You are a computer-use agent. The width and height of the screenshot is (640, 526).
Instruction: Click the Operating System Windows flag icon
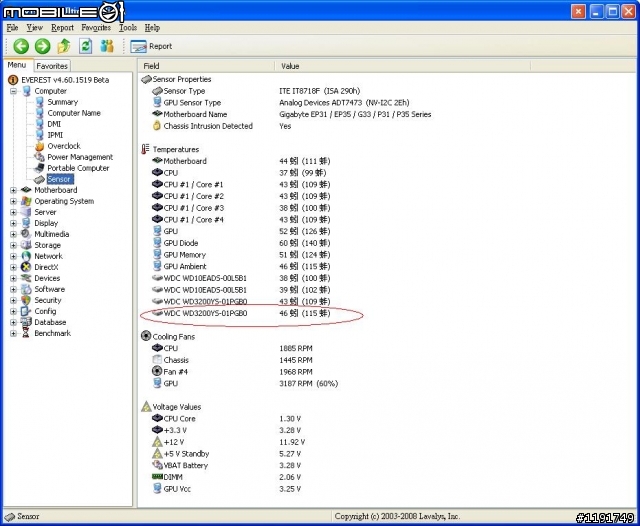[26, 201]
